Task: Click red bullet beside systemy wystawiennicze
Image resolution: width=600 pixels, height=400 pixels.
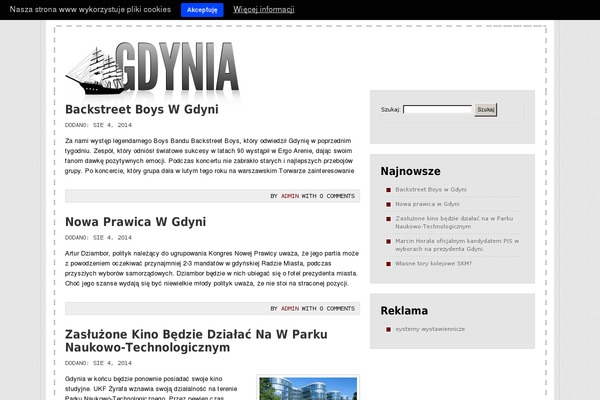Action: (x=388, y=330)
